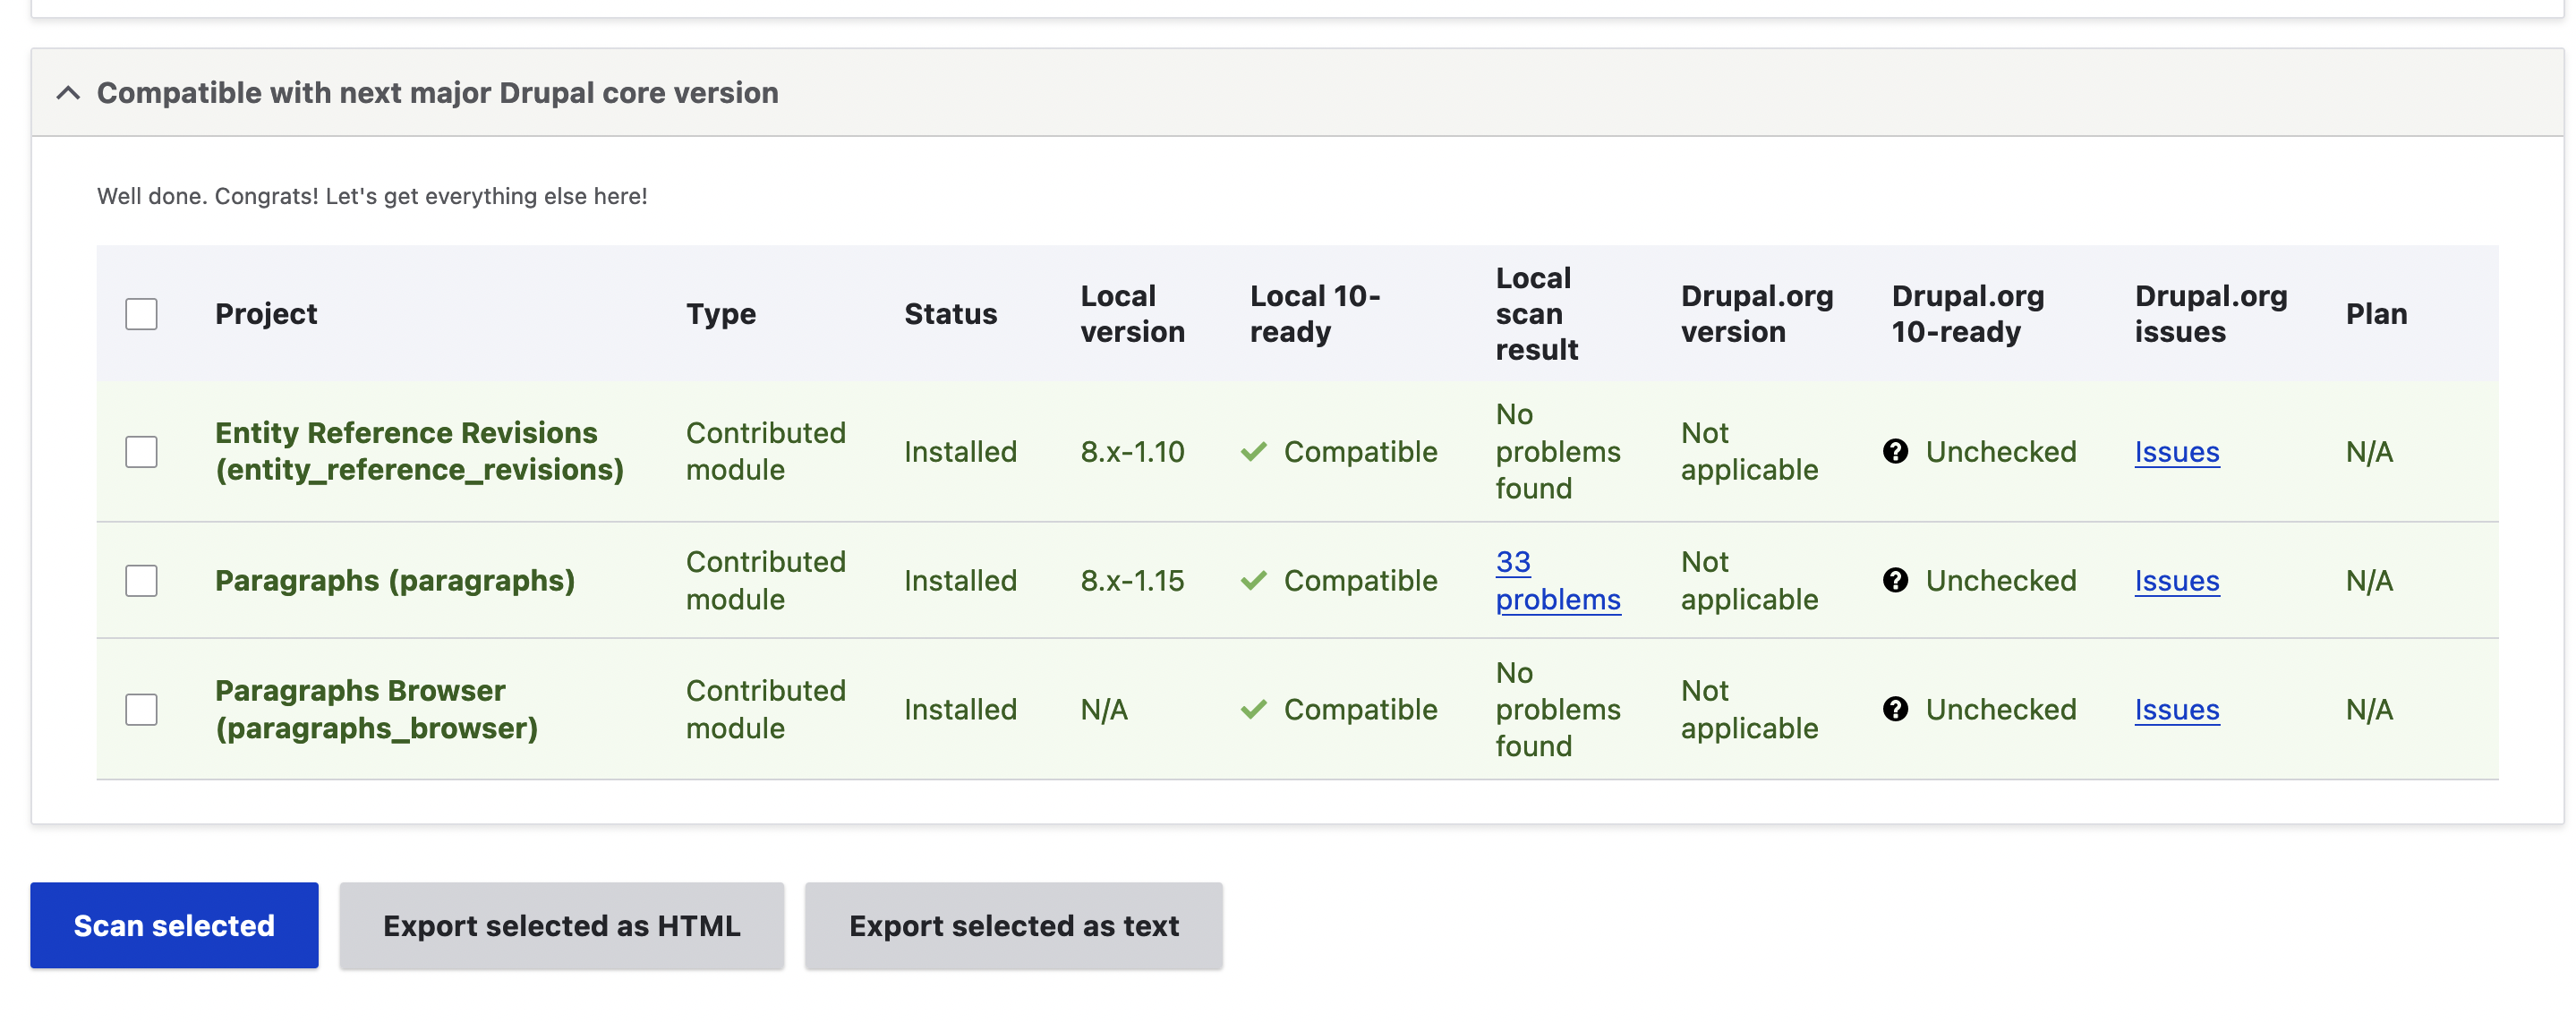Click the 8.x-1.10 version value
2576x1022 pixels.
(1132, 452)
